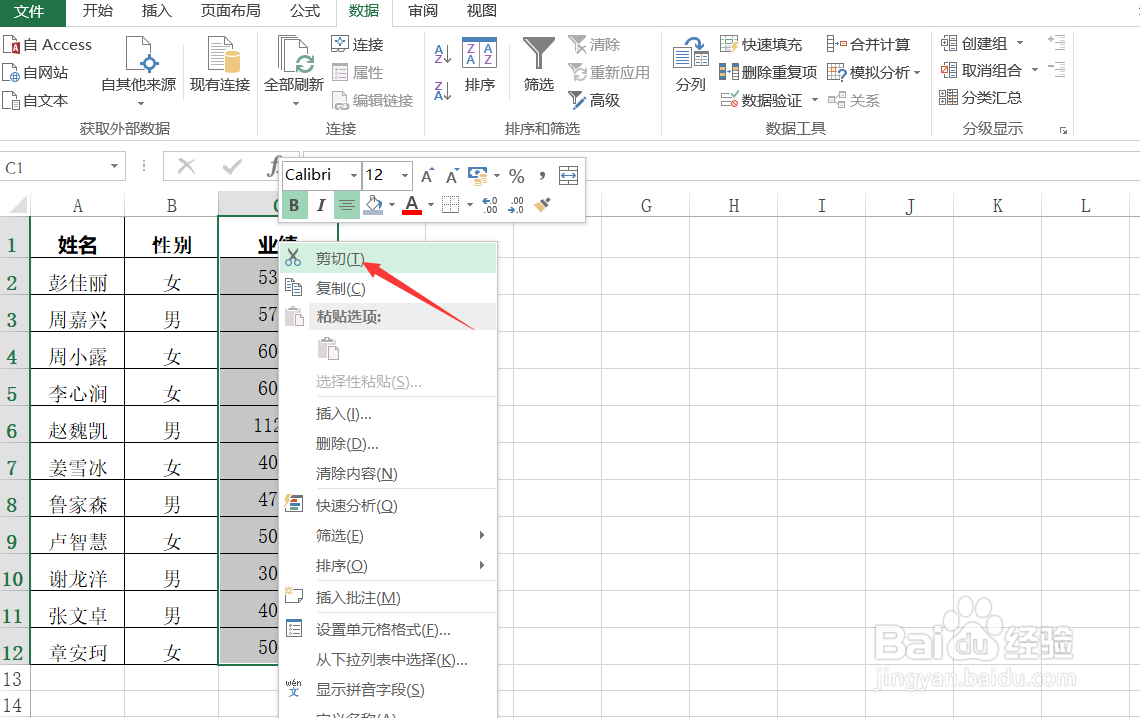Expand 筛选(E) submenu in context menu
This screenshot has height=718, width=1140.
388,536
